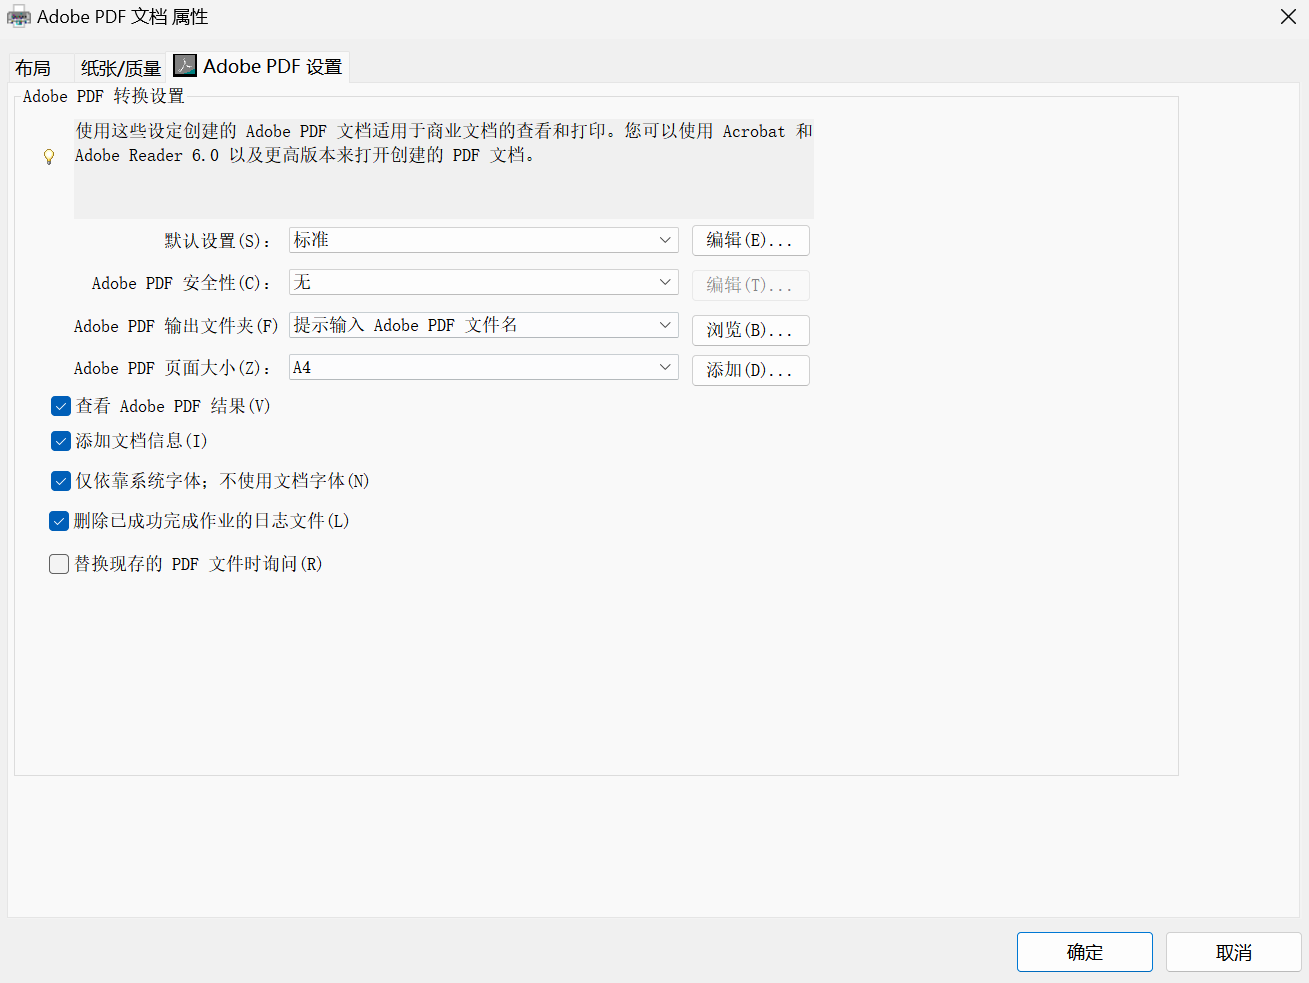Open the Adobe PDF 输出文件夹 dropdown
Viewport: 1309px width, 983px height.
(484, 325)
